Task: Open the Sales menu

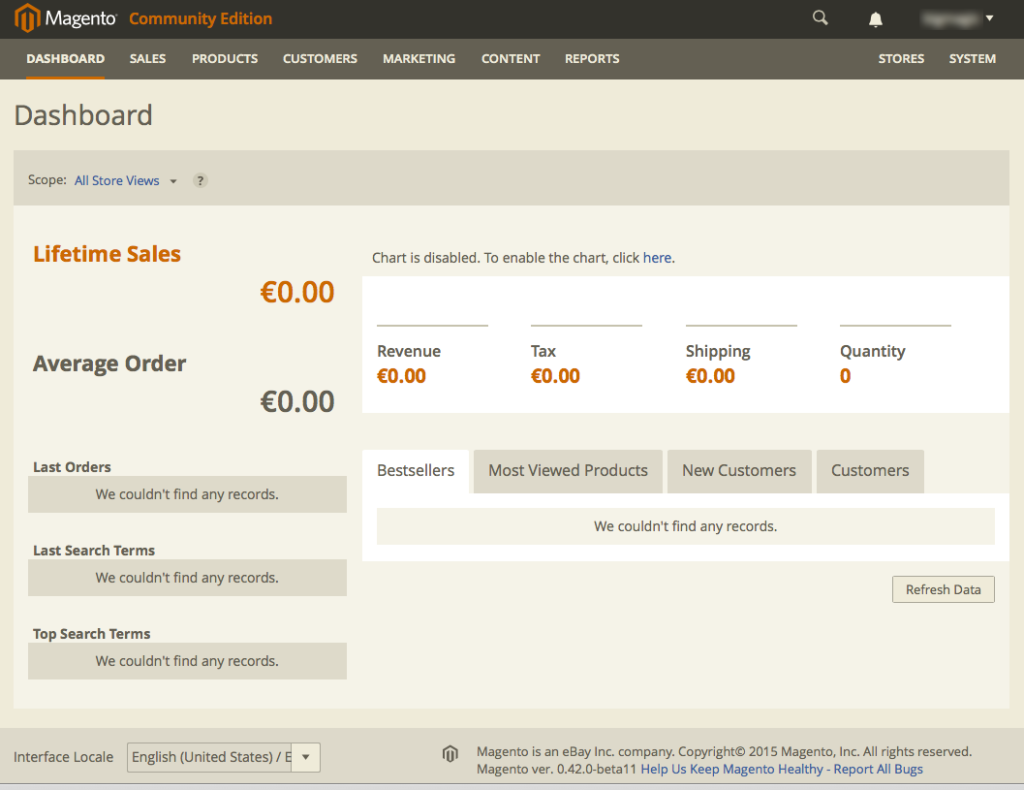Action: coord(148,59)
